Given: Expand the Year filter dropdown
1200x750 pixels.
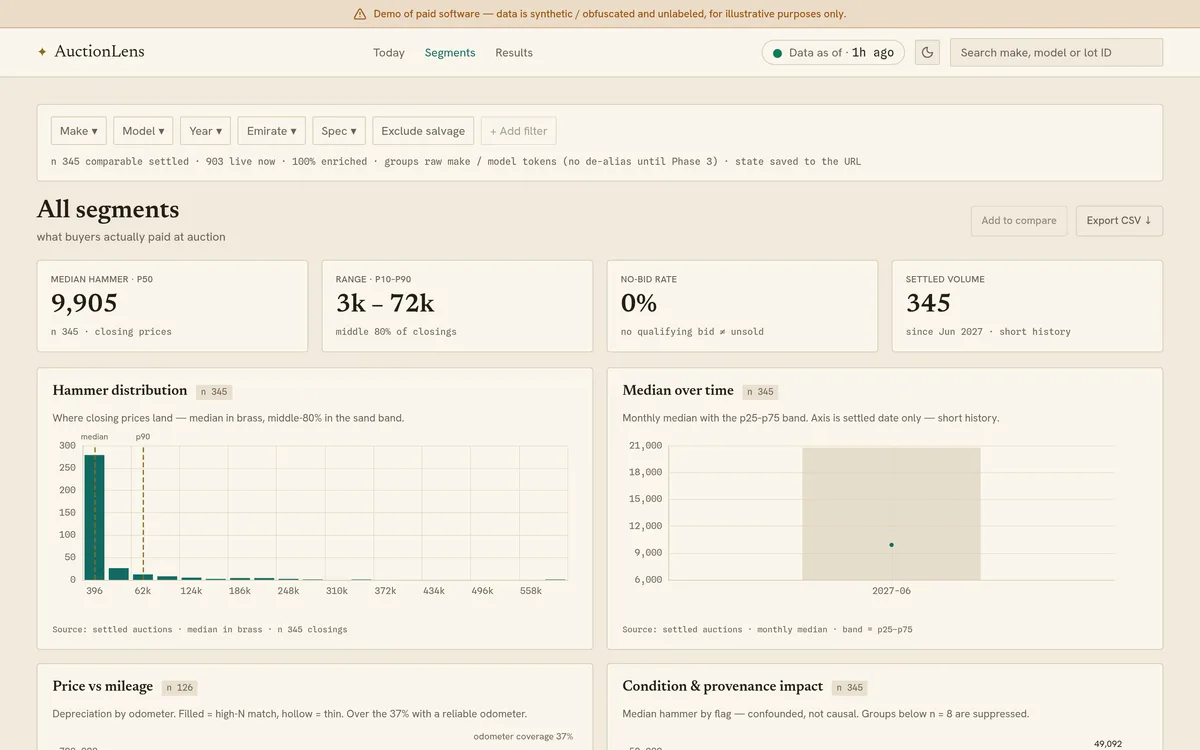Looking at the screenshot, I should (205, 131).
